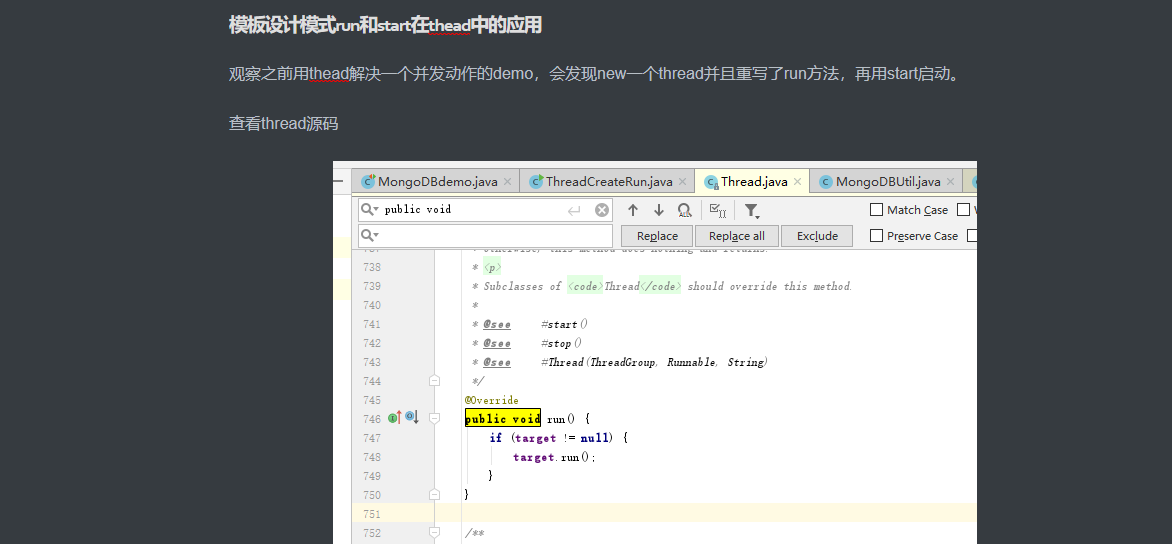This screenshot has width=1172, height=544.
Task: Click the heading about run和start template pattern
Action: [385, 25]
